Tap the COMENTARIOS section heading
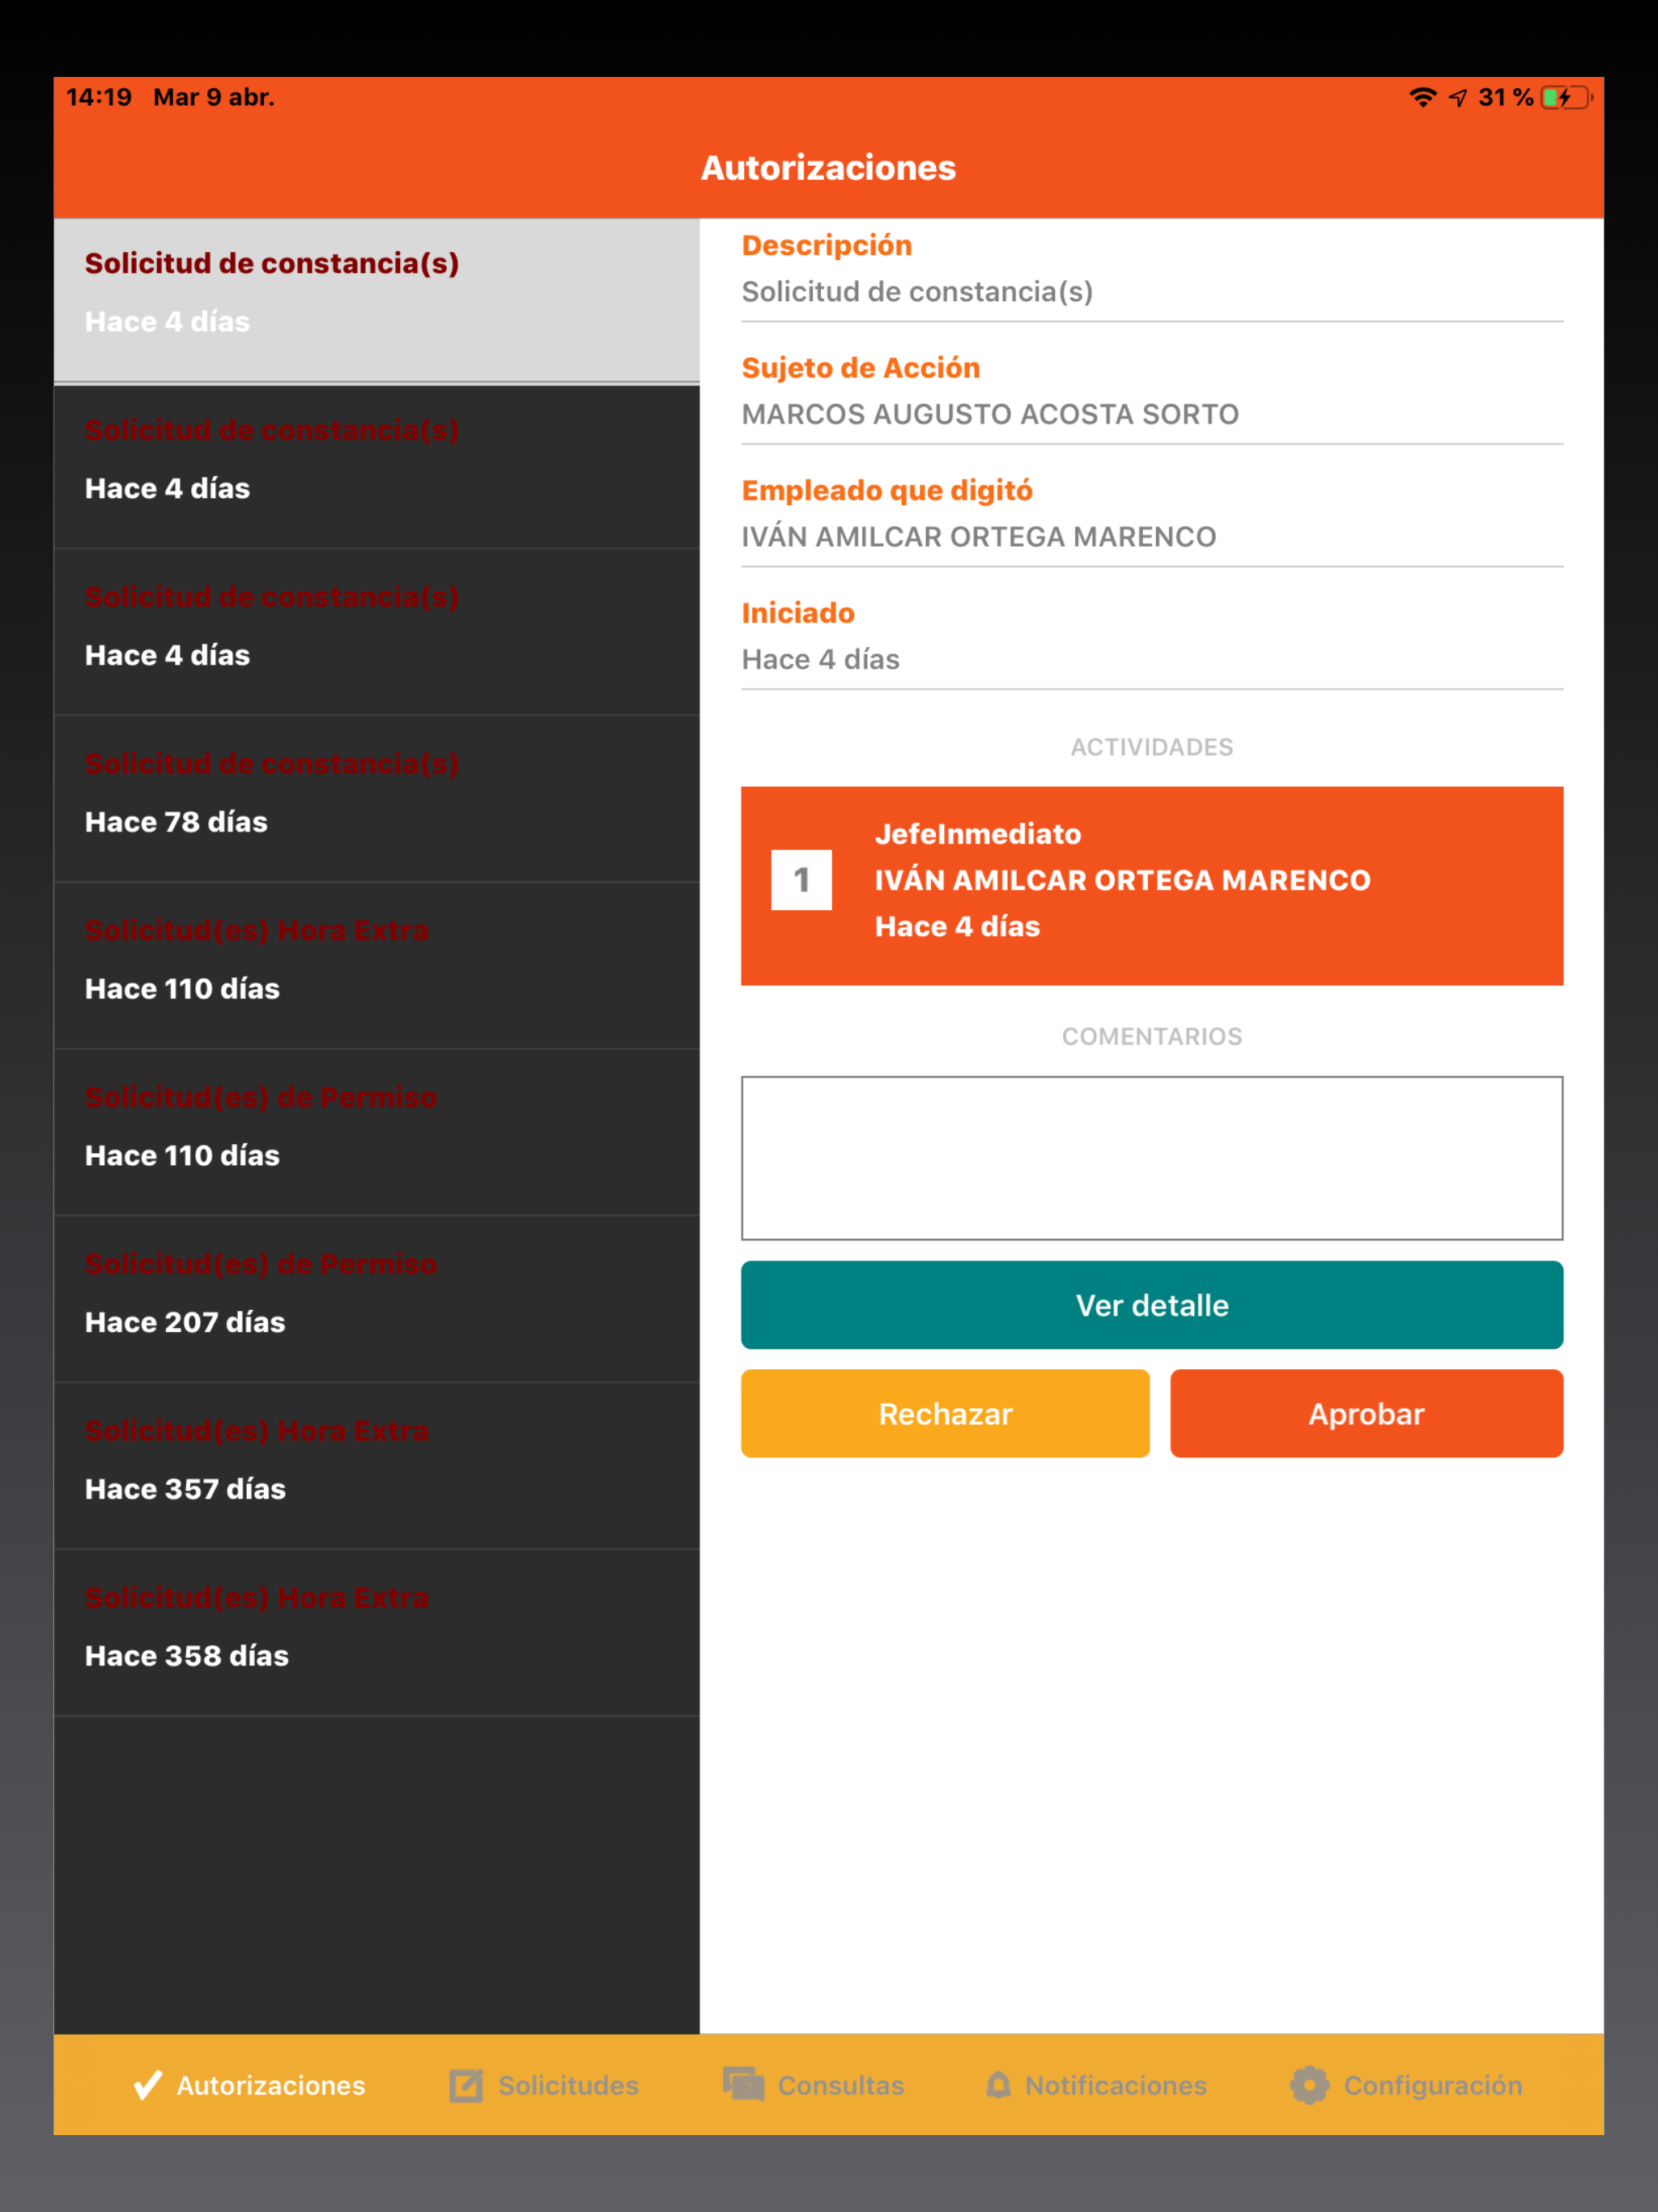Viewport: 1658px width, 2212px height. pos(1152,1036)
